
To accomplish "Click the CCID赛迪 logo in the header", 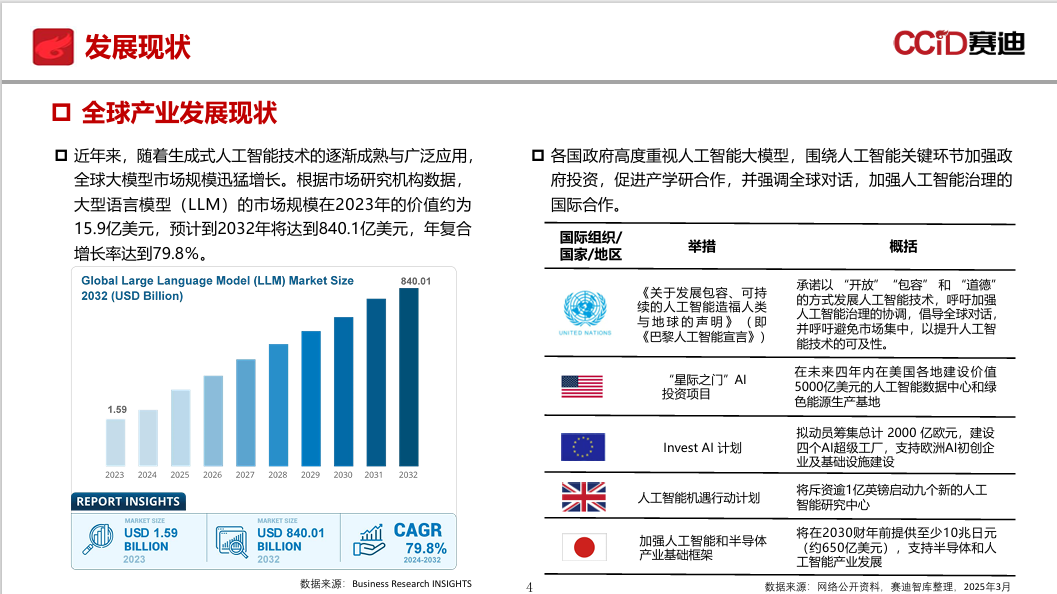I will pos(959,43).
